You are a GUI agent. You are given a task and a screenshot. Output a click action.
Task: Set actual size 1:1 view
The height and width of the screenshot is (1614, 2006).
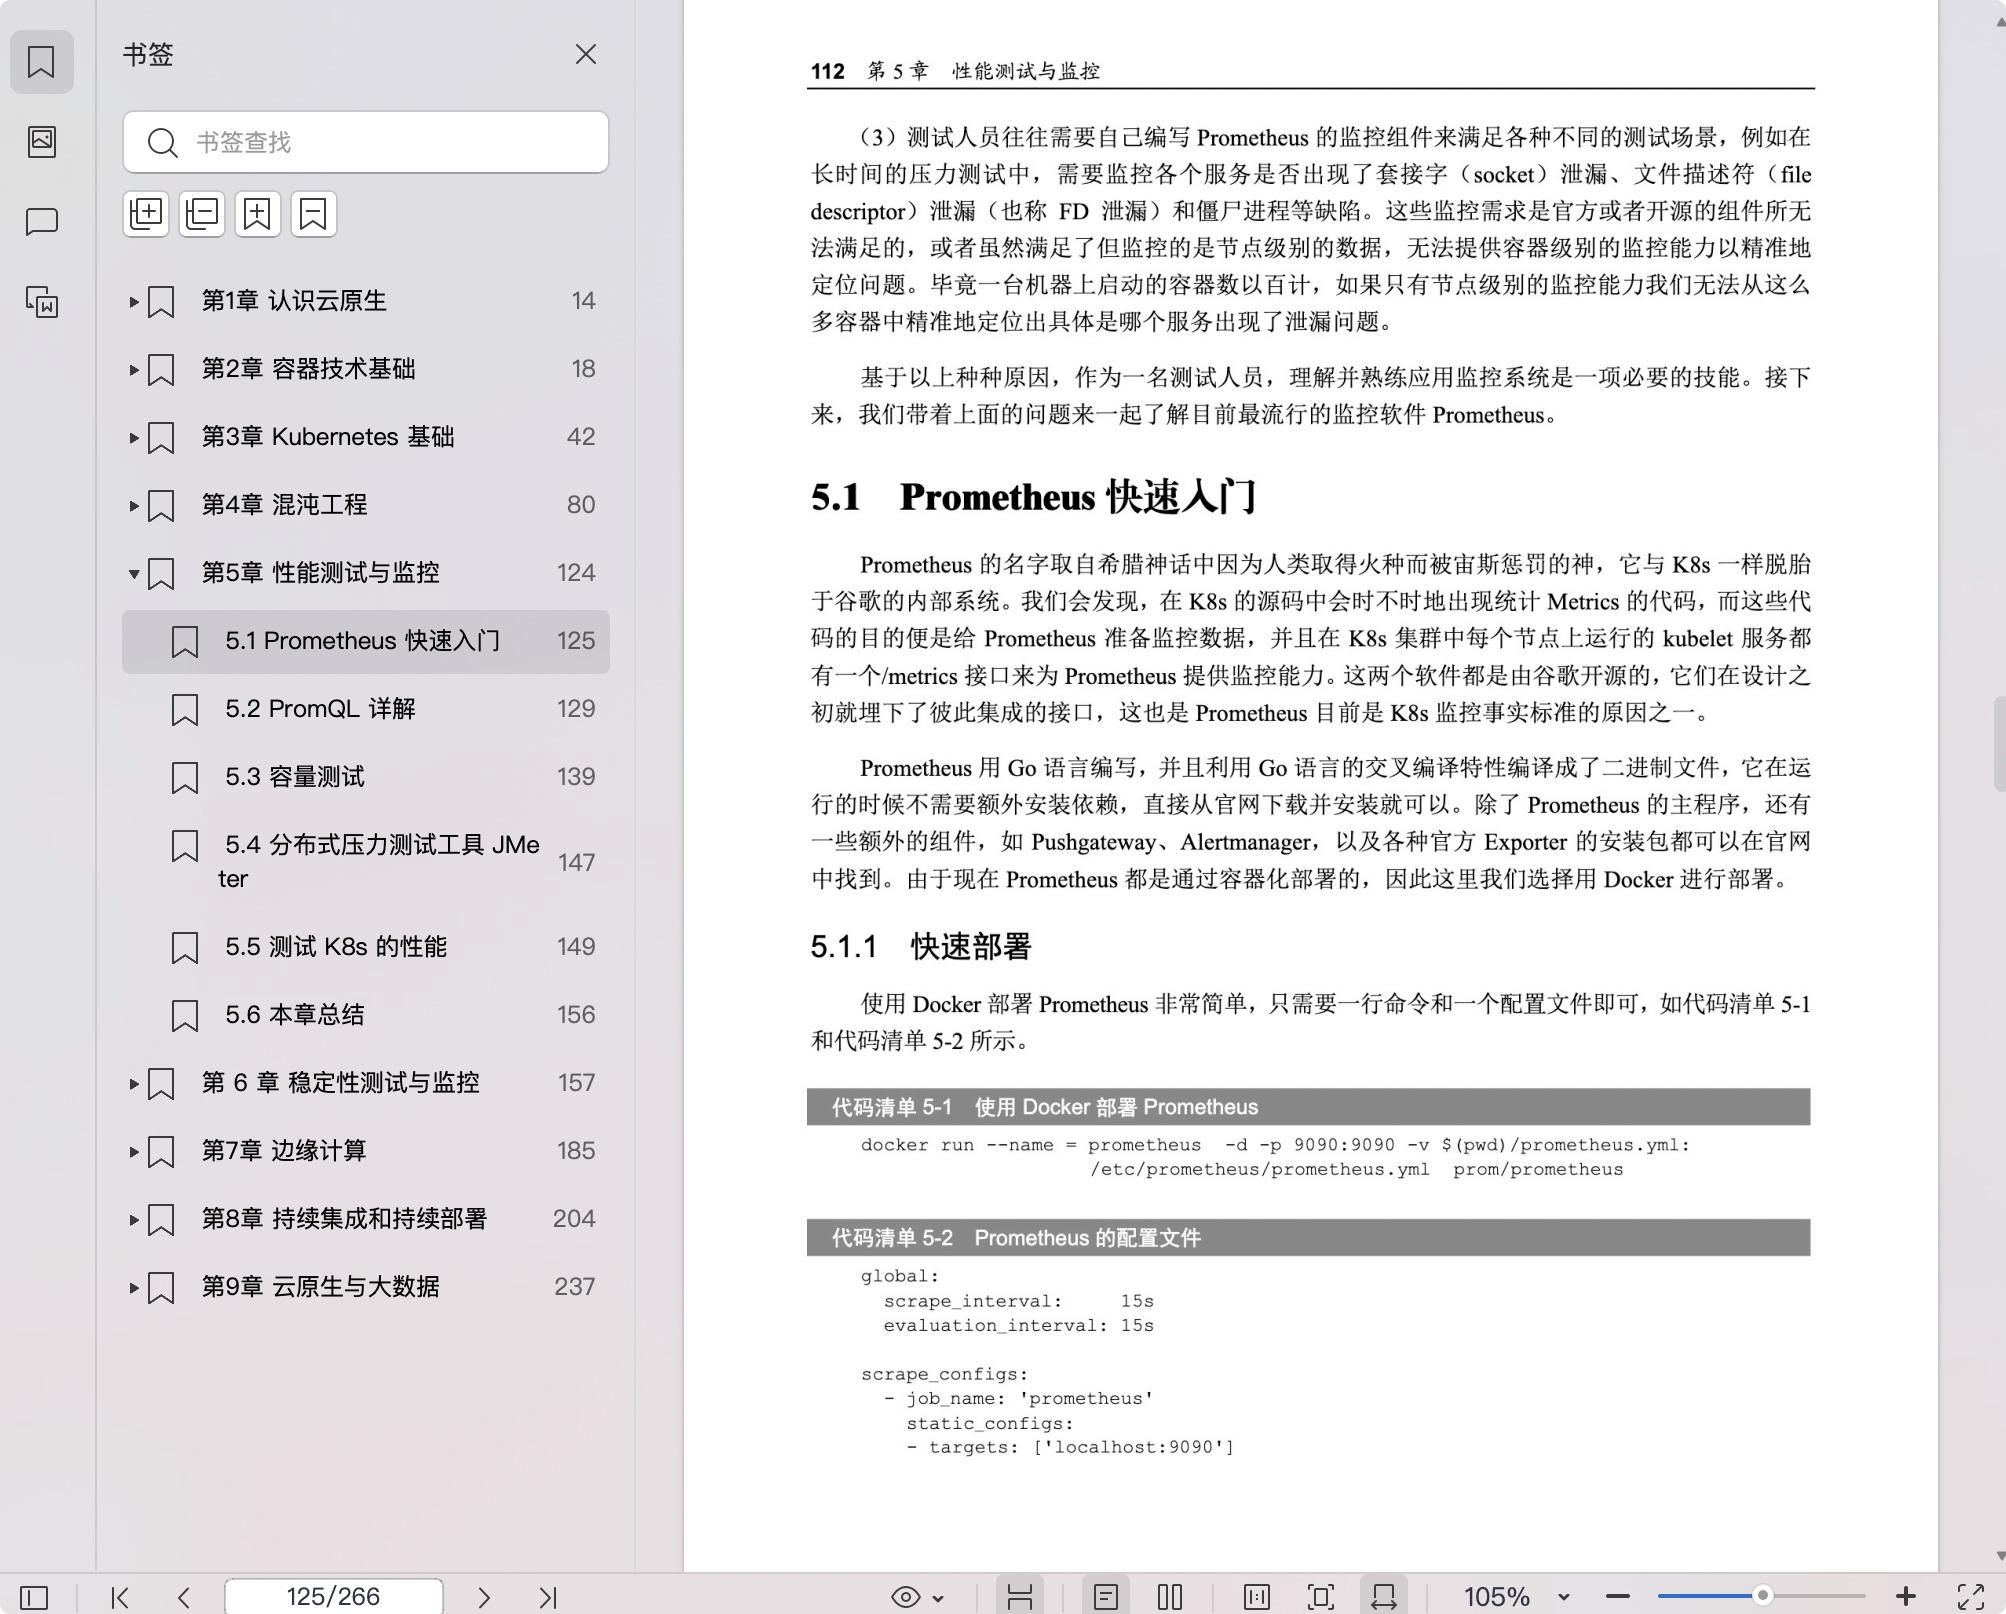click(x=1257, y=1597)
